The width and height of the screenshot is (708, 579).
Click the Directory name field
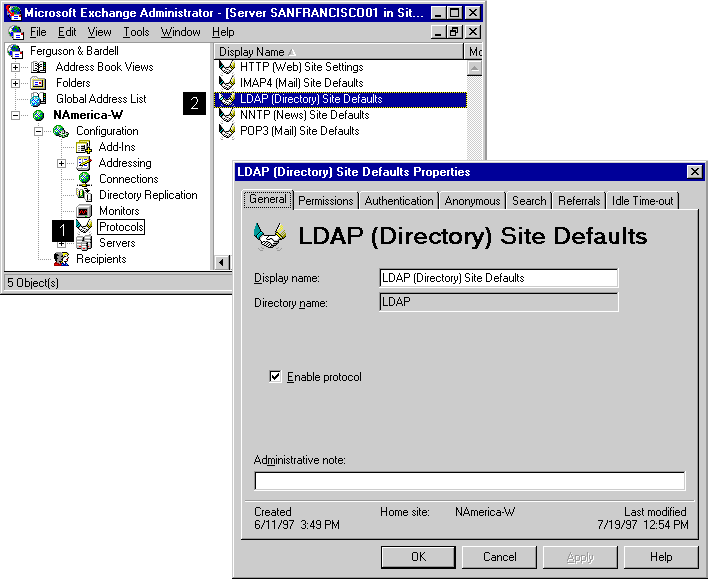coord(498,302)
